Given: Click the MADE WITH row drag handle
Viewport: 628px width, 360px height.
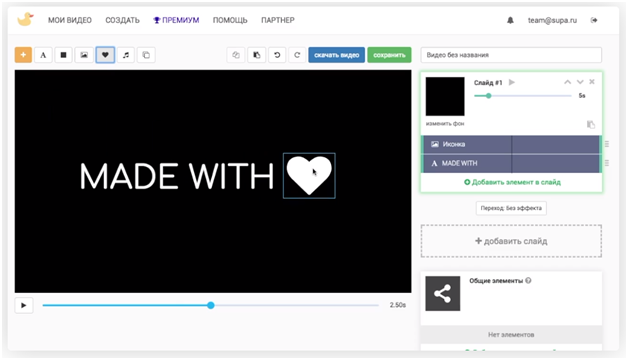Looking at the screenshot, I should pos(607,163).
